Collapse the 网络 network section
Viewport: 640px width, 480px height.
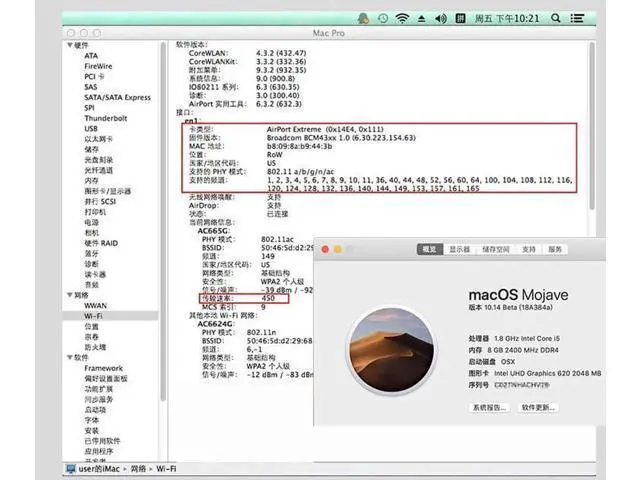(70, 295)
